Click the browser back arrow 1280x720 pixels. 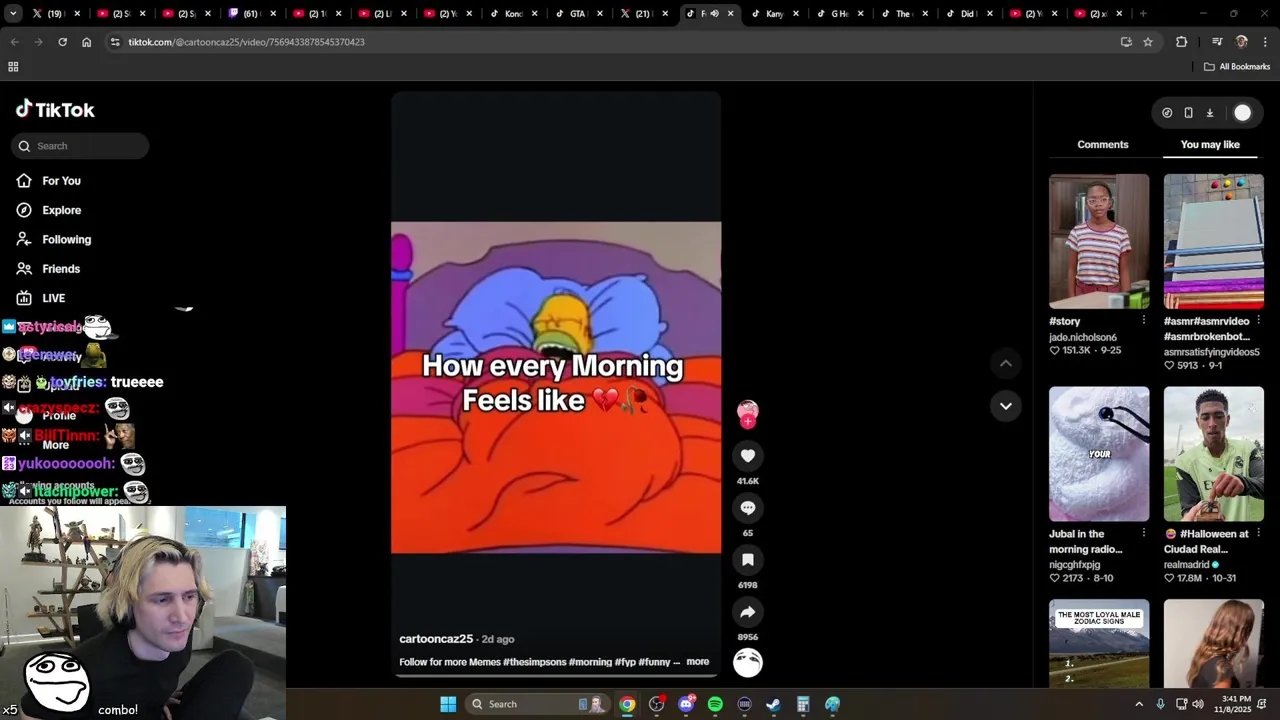[x=14, y=42]
